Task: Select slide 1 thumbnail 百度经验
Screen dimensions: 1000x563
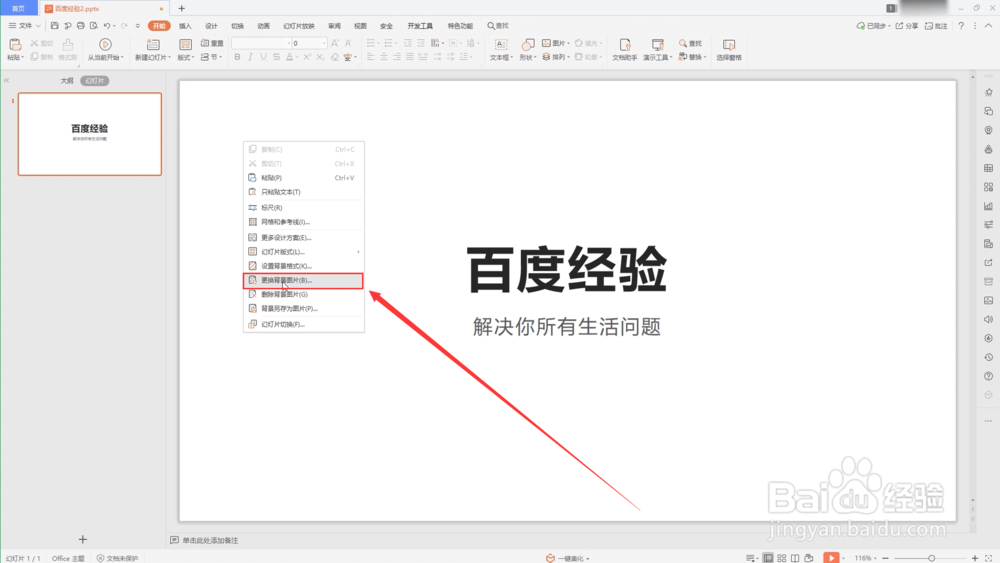Action: [90, 134]
